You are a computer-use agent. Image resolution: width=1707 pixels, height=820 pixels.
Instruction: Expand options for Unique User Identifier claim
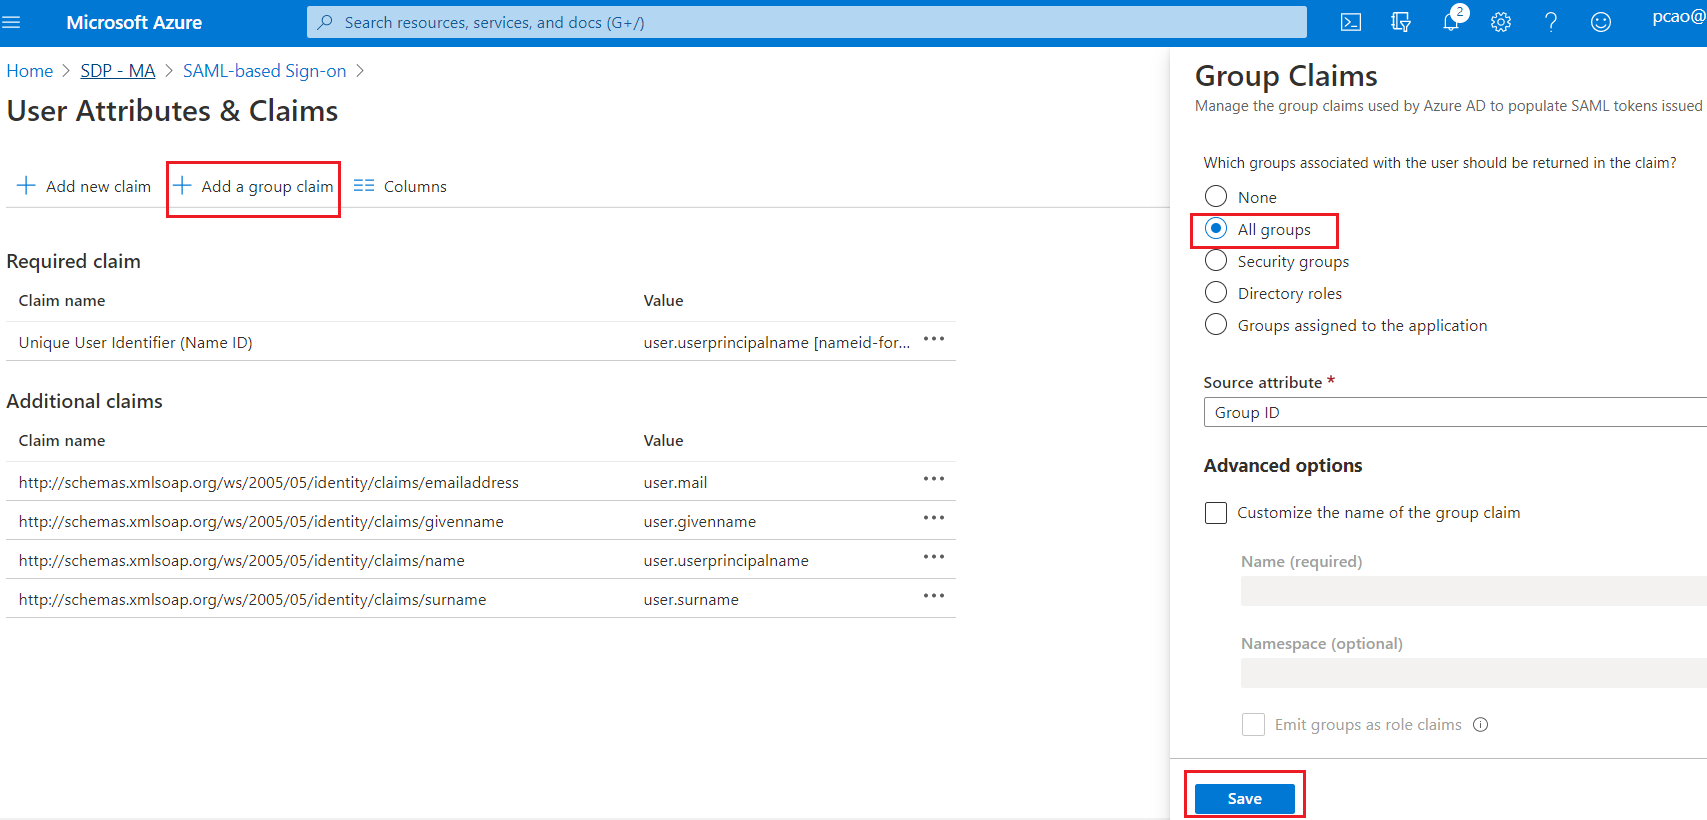point(933,339)
